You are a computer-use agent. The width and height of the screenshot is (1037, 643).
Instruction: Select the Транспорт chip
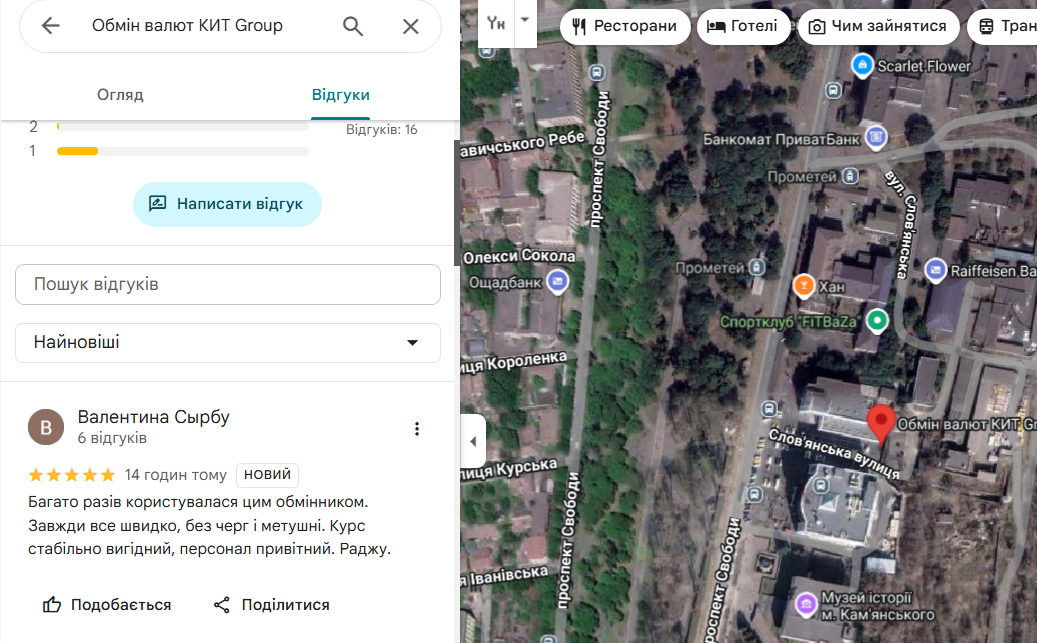click(1003, 26)
